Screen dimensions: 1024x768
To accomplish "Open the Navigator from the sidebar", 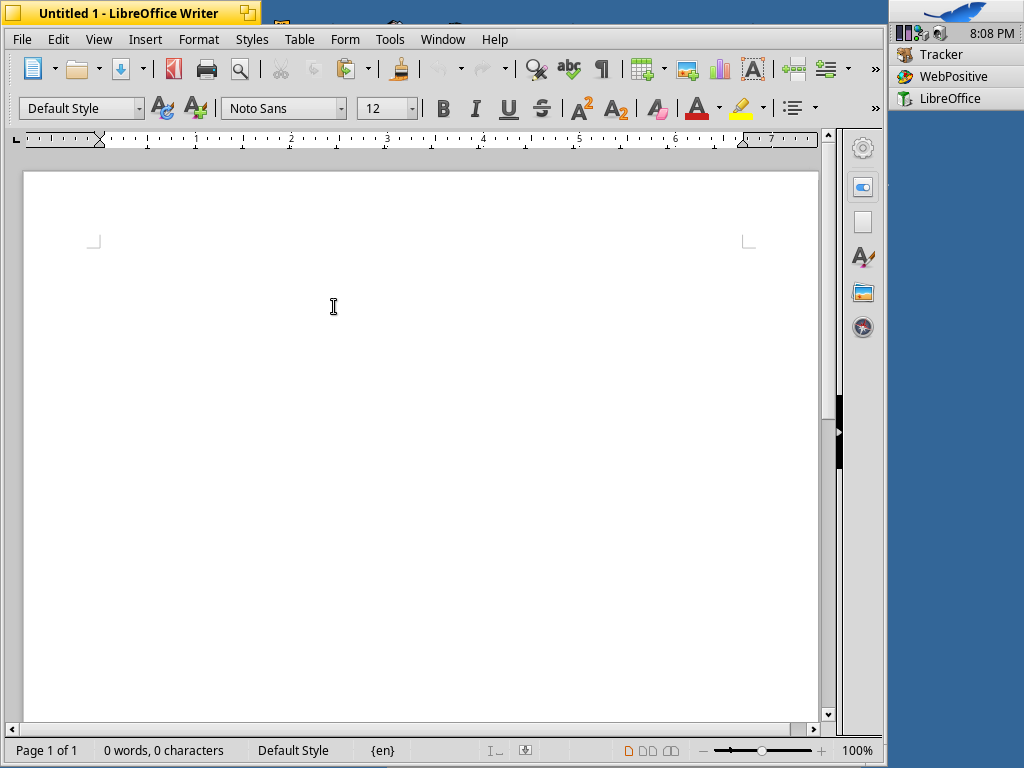I will 862,327.
